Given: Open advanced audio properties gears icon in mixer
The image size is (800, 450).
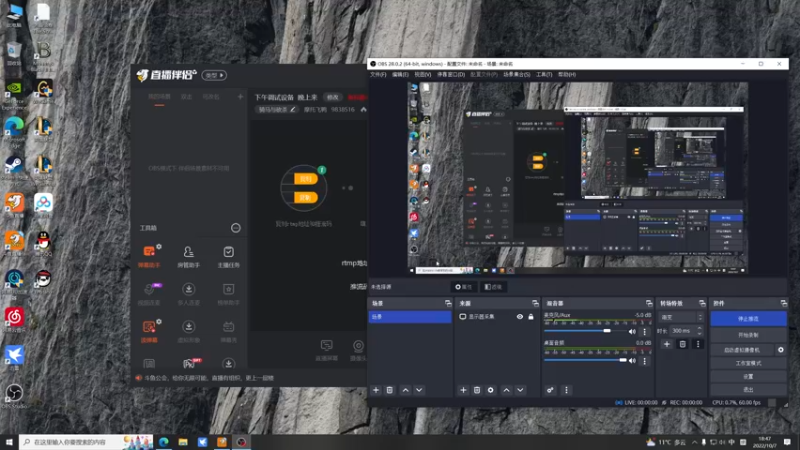Looking at the screenshot, I should pyautogui.click(x=550, y=390).
